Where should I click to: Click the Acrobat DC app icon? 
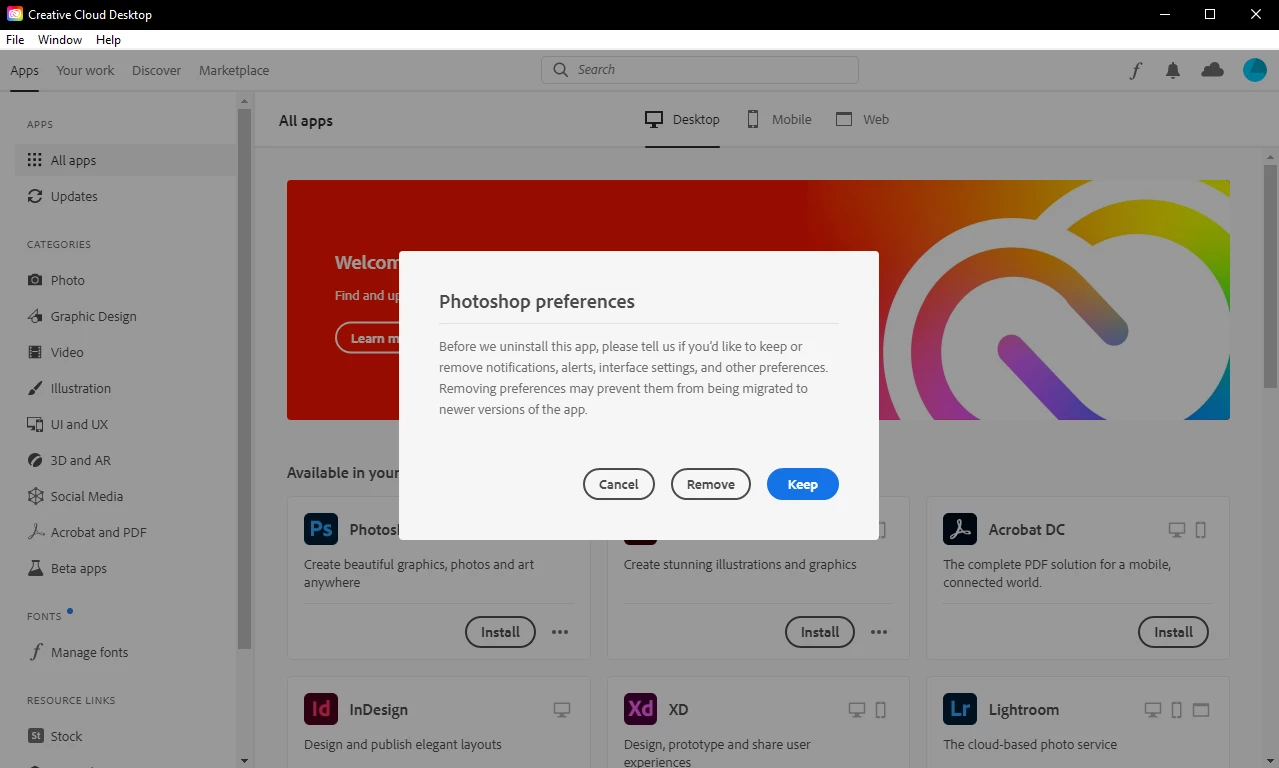click(x=960, y=529)
